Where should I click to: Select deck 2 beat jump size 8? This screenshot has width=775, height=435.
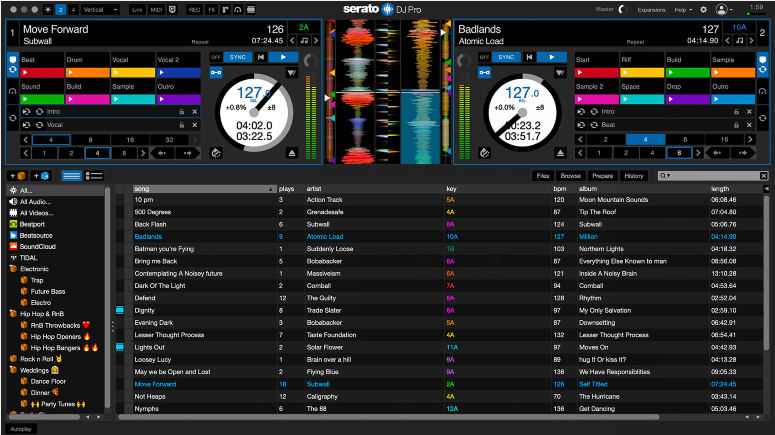coord(679,153)
